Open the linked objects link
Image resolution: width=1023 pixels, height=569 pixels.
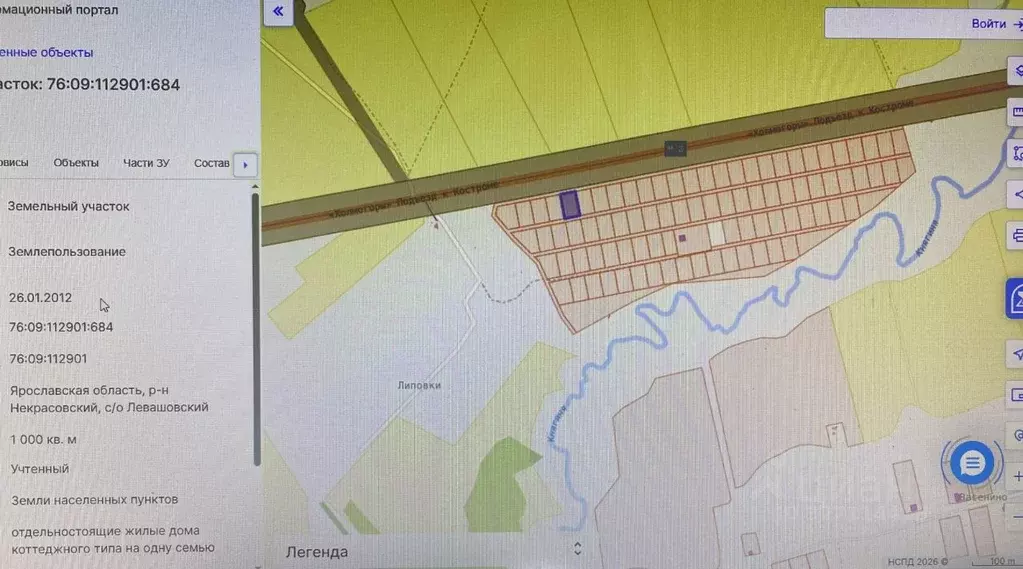(46, 52)
